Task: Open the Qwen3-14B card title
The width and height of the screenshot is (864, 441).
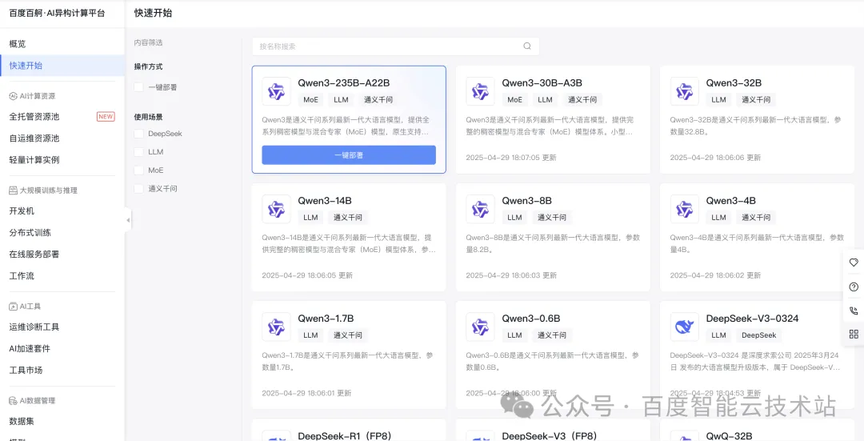Action: tap(325, 201)
